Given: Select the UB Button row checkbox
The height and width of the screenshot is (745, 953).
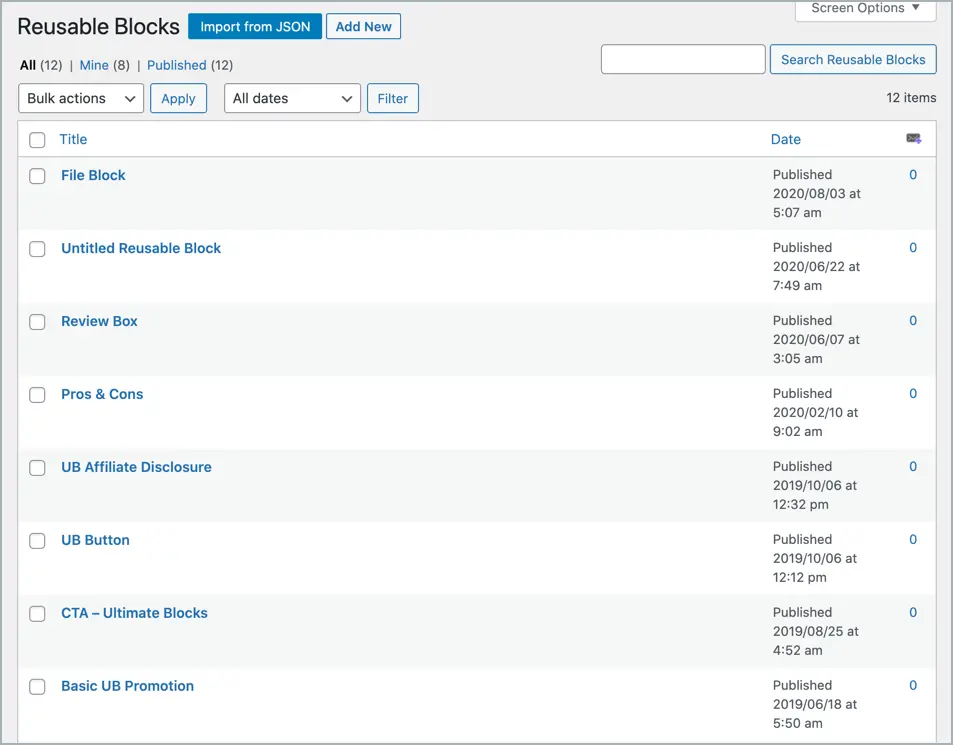Looking at the screenshot, I should click(x=37, y=541).
